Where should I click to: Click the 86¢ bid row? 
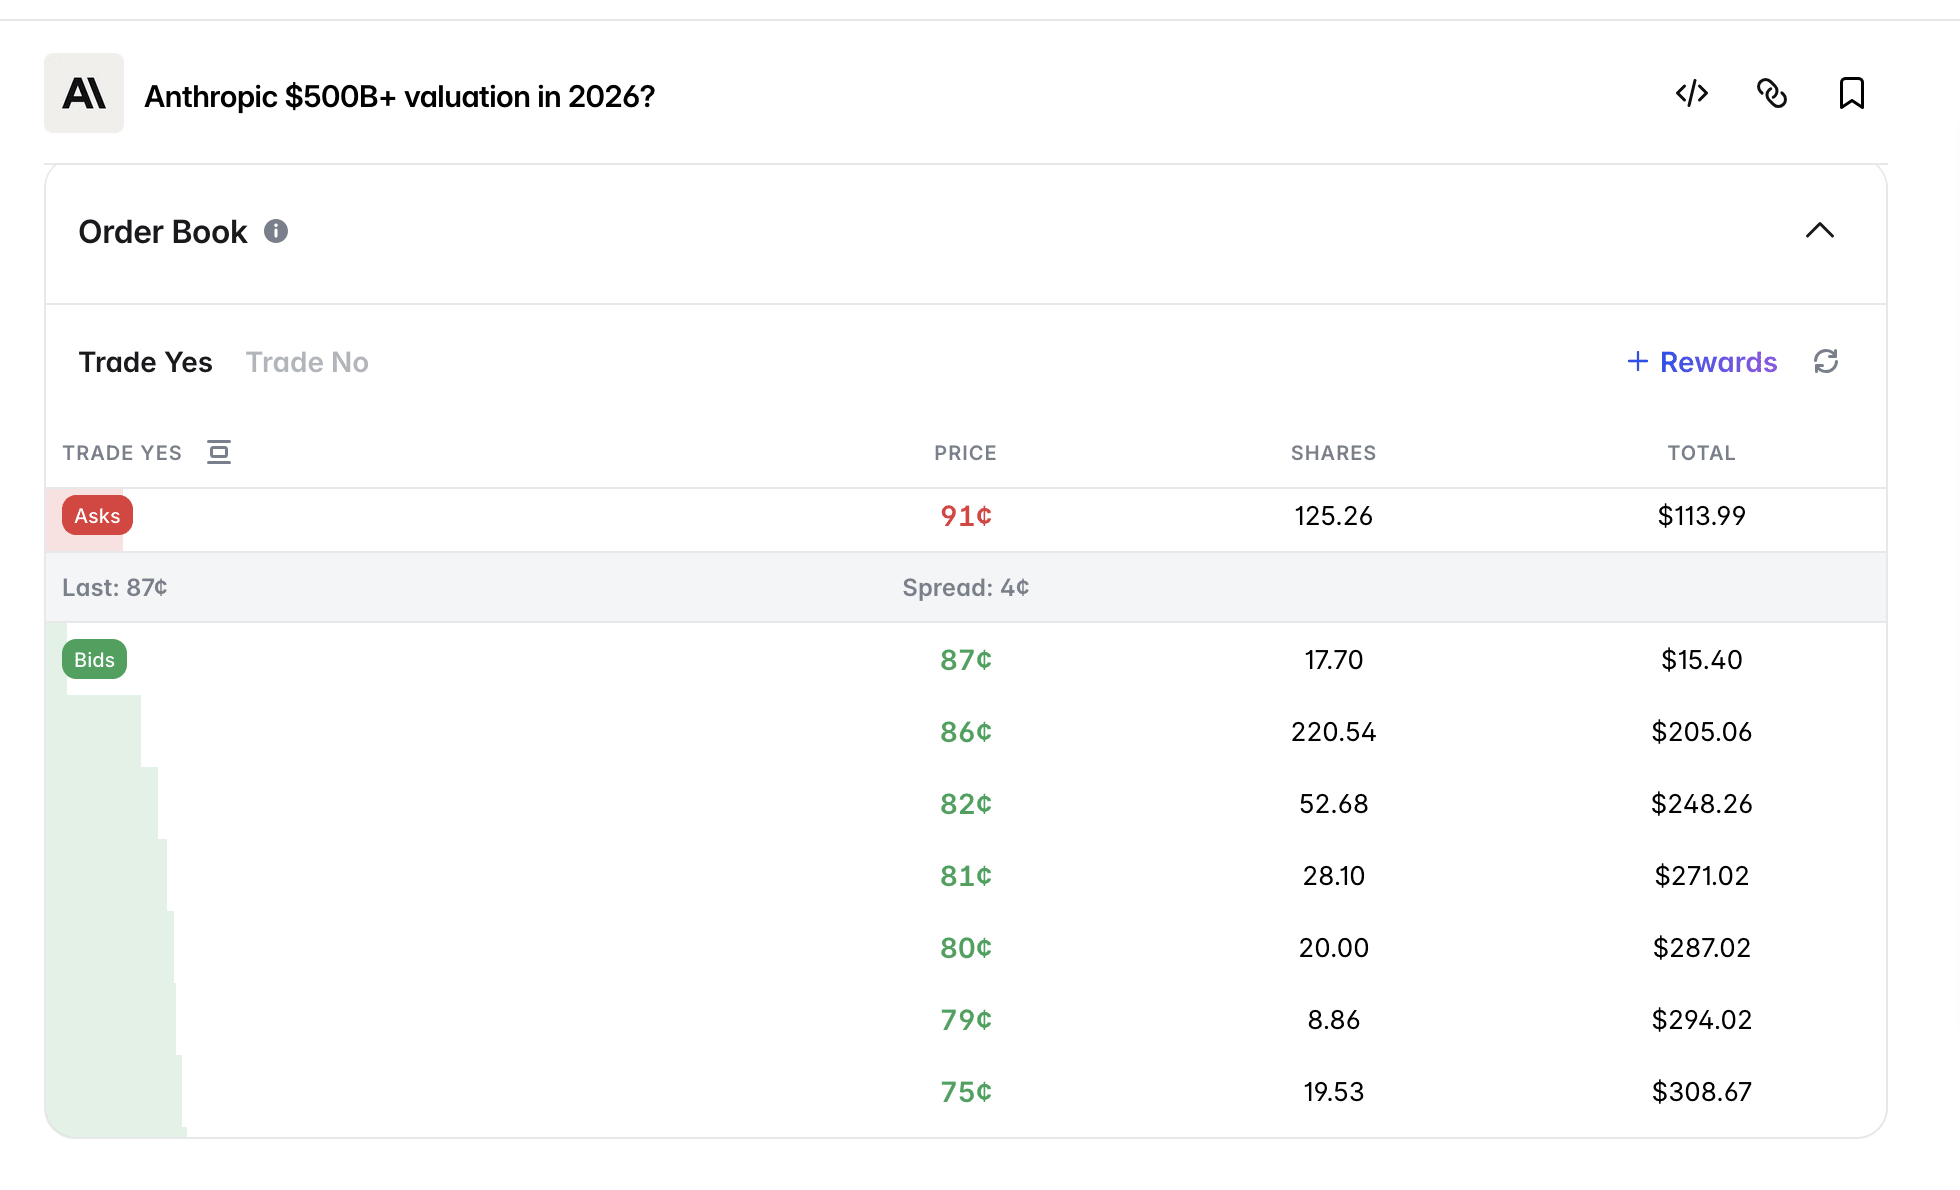(965, 732)
